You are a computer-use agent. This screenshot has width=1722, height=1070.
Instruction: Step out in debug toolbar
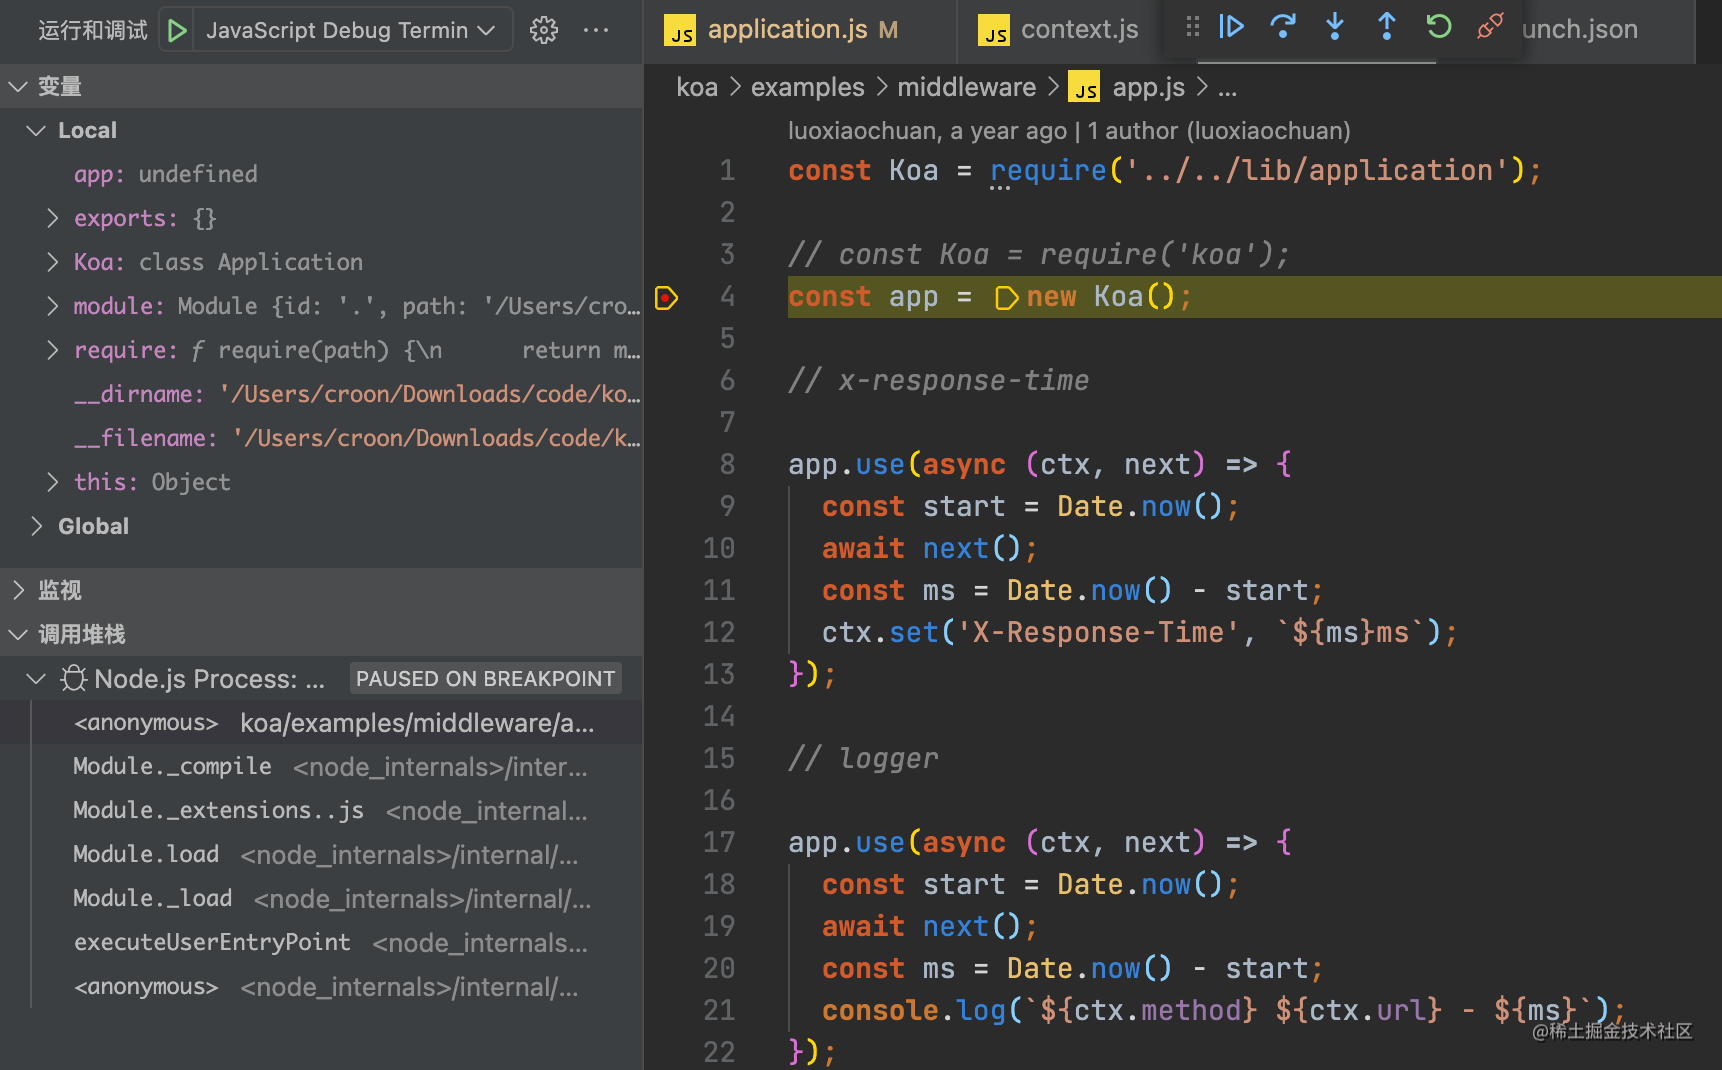(1387, 27)
